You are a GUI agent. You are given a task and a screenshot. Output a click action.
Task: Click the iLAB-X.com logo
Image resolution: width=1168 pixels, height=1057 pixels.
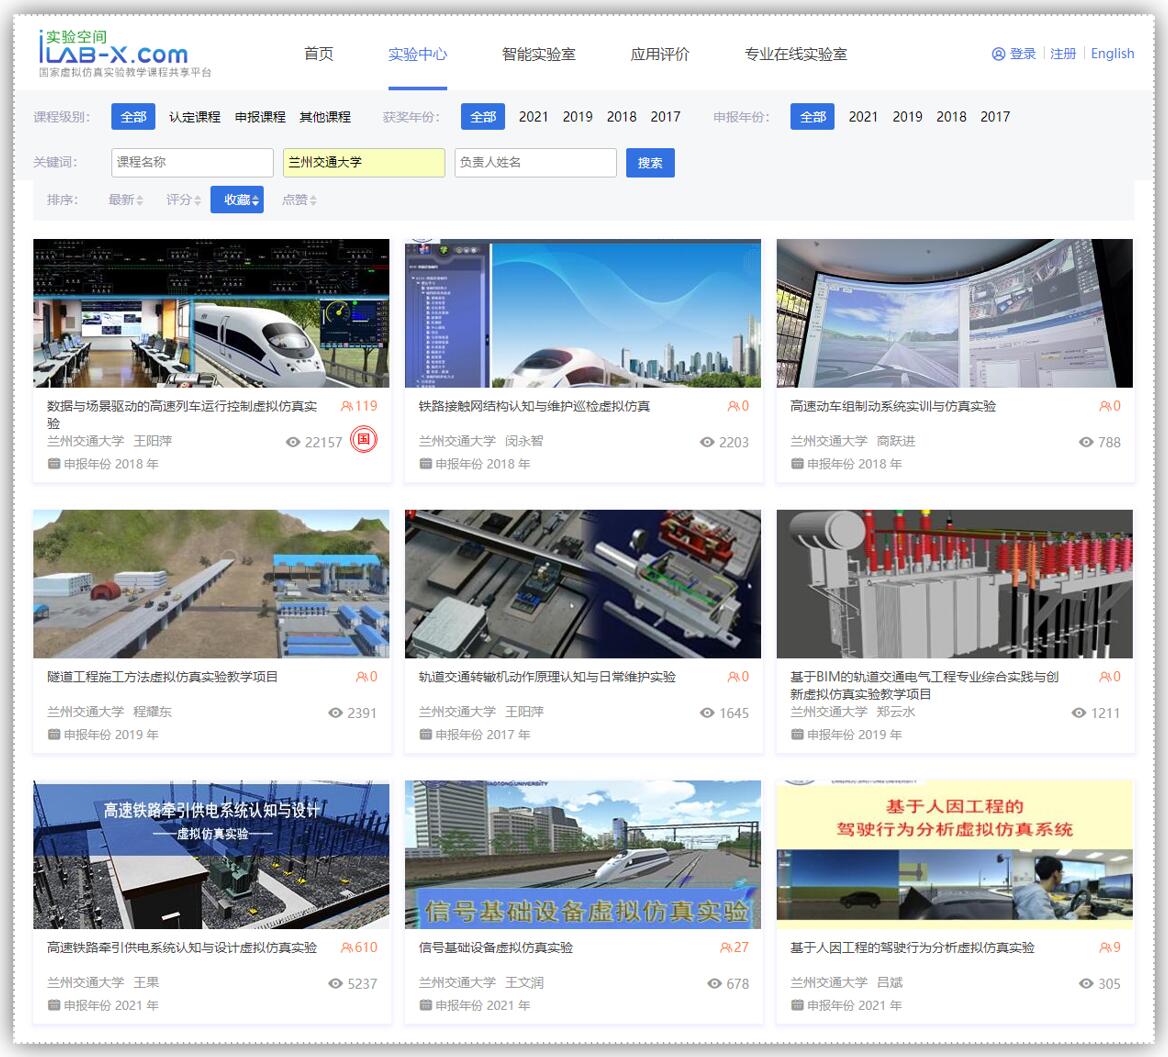tap(113, 52)
